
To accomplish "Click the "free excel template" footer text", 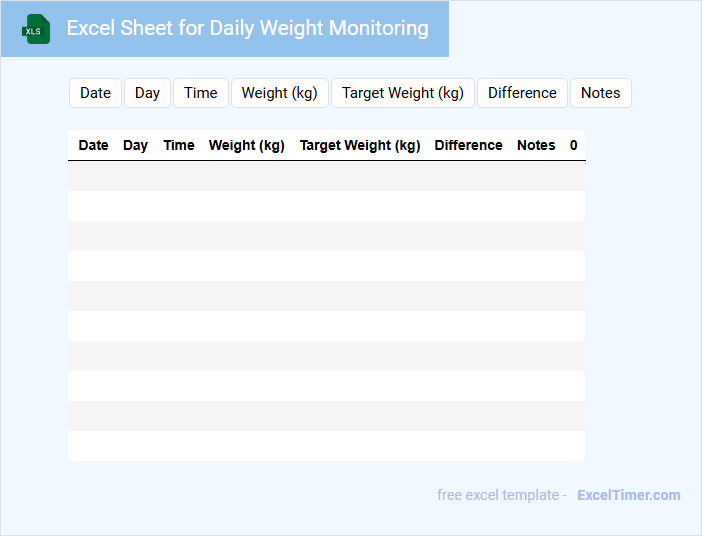I will pyautogui.click(x=498, y=495).
